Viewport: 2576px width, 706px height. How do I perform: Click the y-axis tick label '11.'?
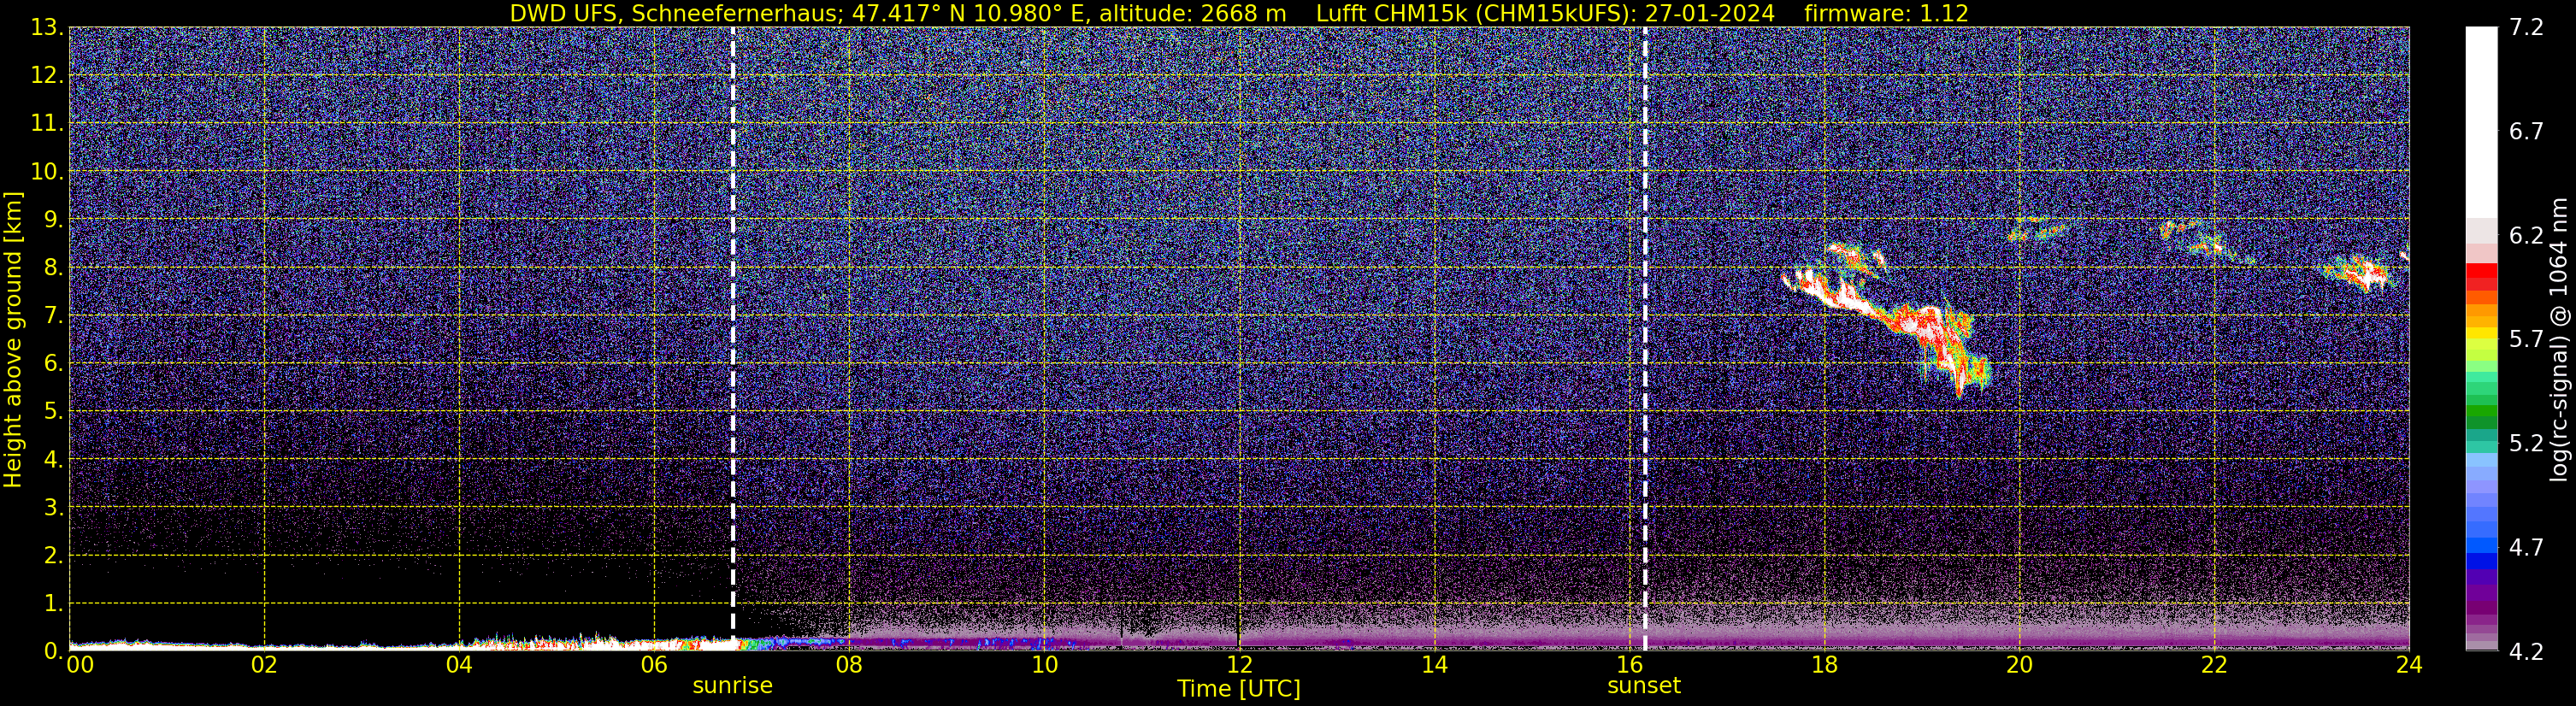coord(47,123)
